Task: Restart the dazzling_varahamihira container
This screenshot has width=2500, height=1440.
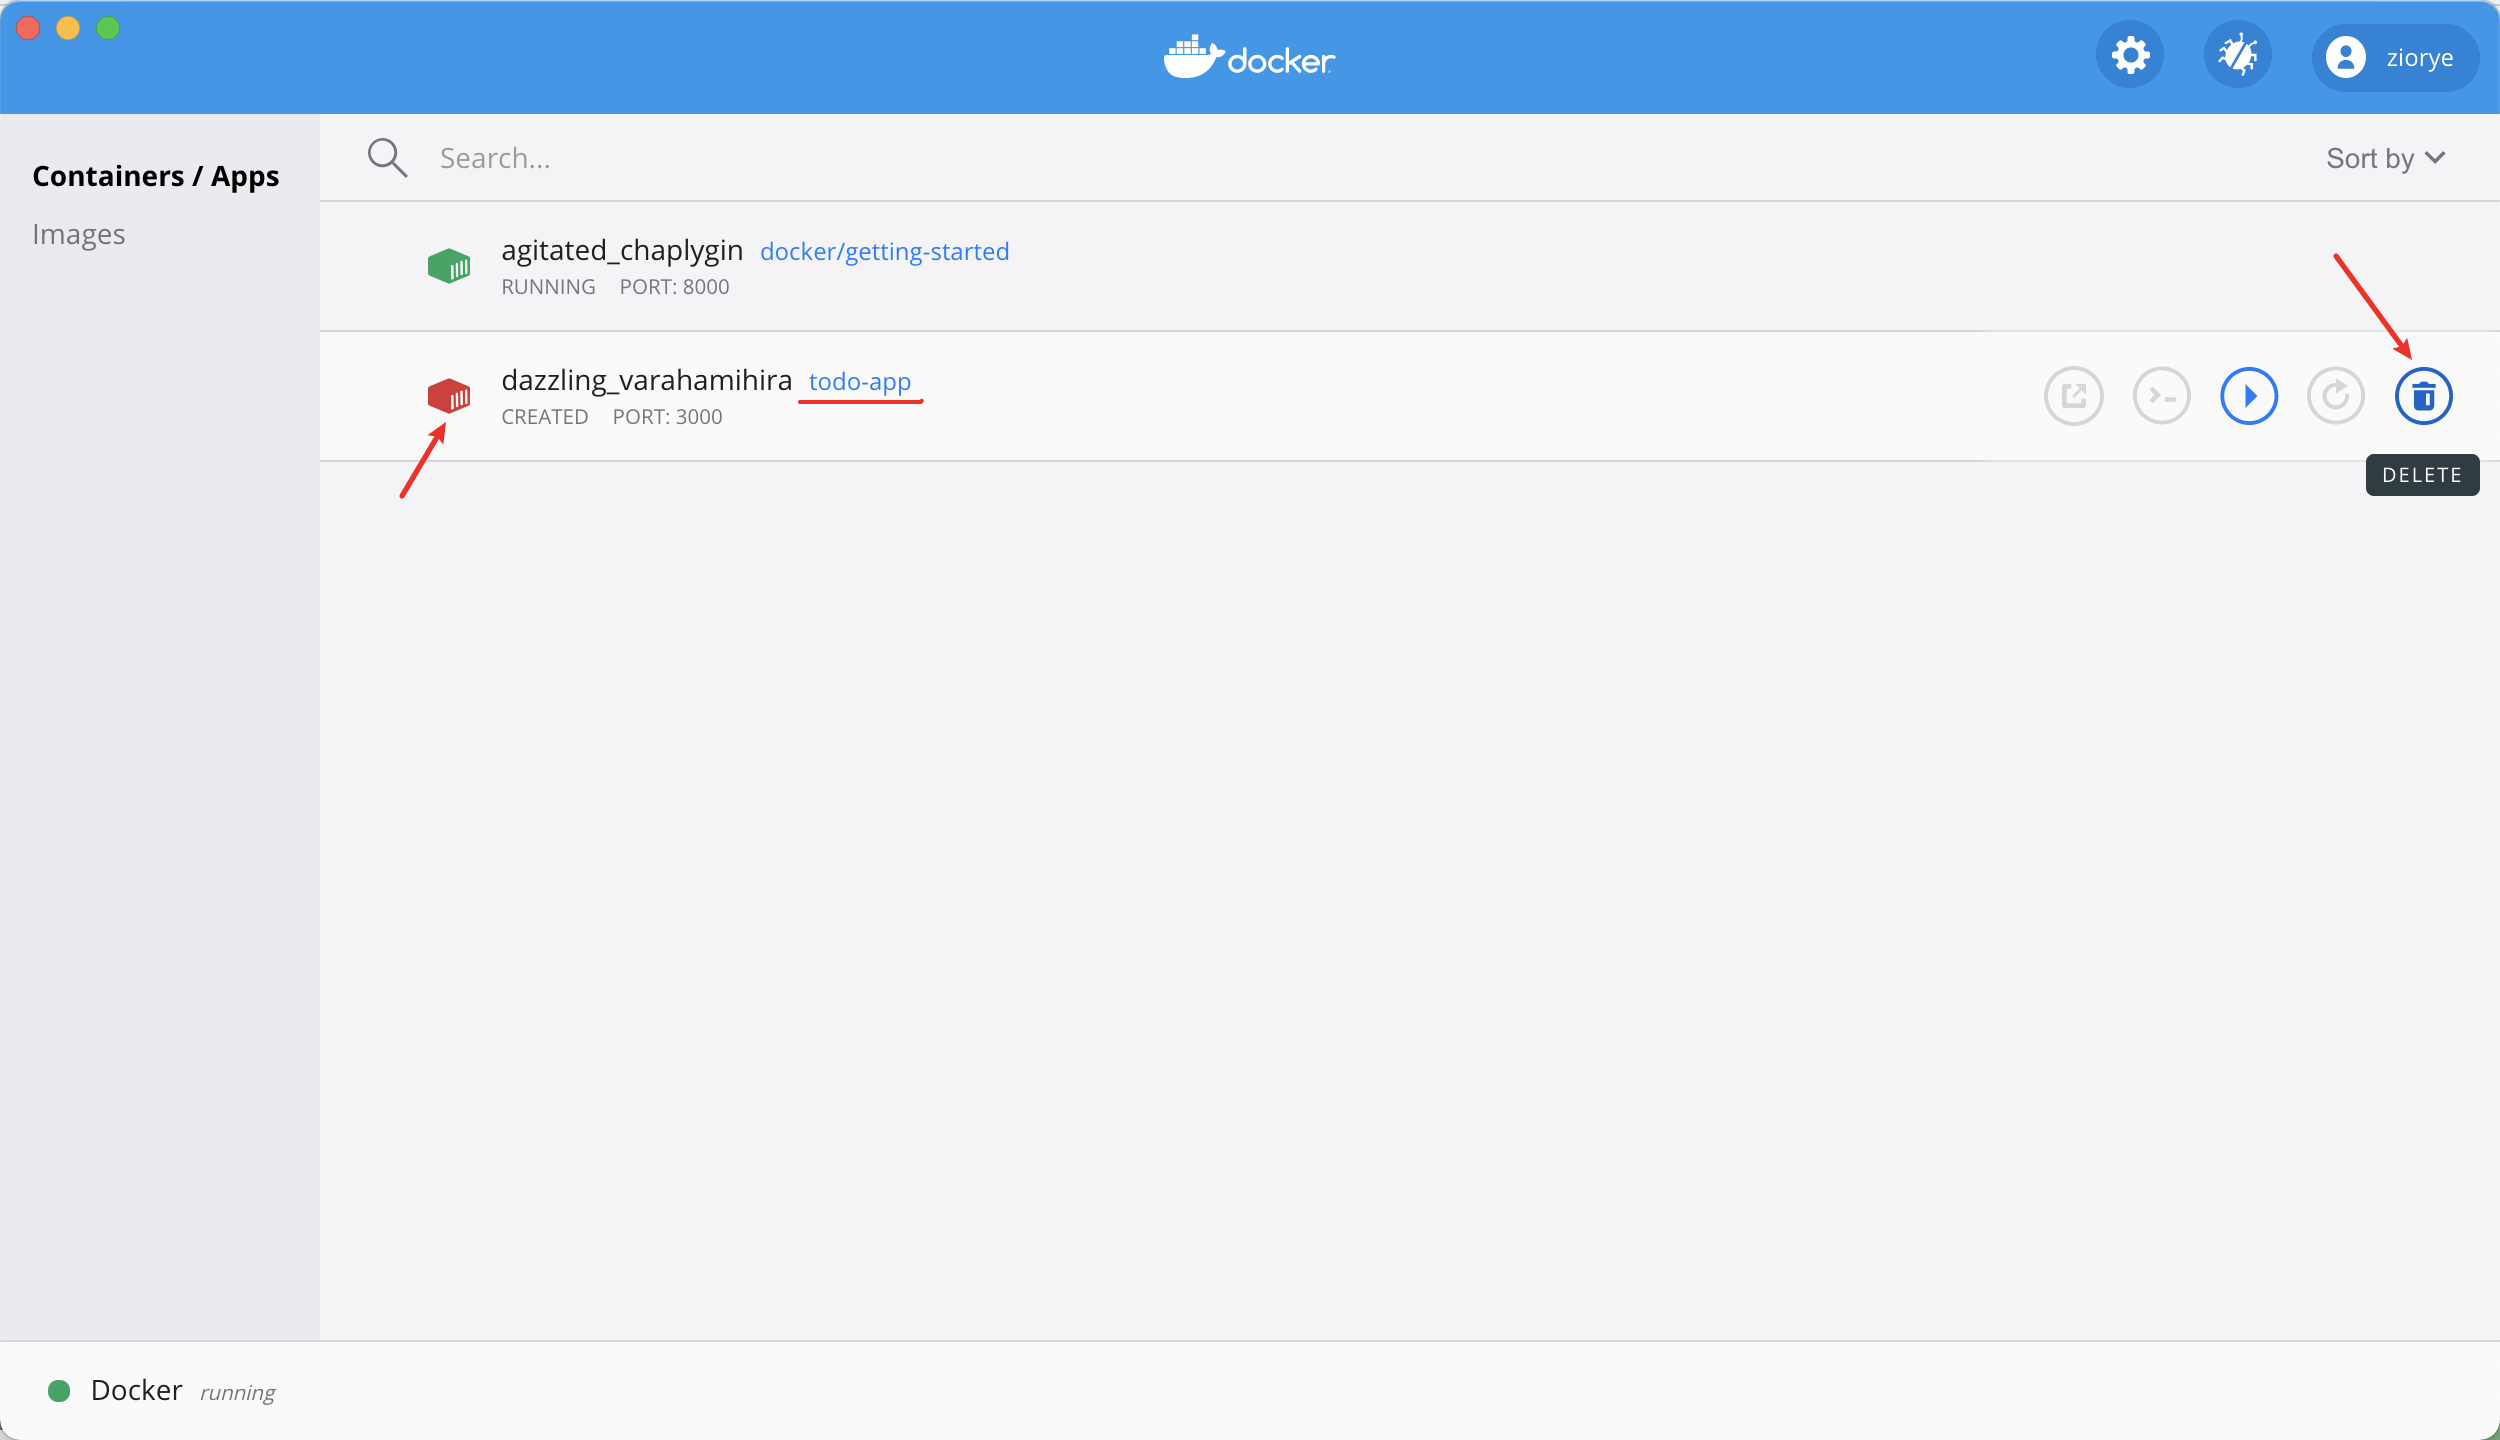Action: pyautogui.click(x=2336, y=396)
